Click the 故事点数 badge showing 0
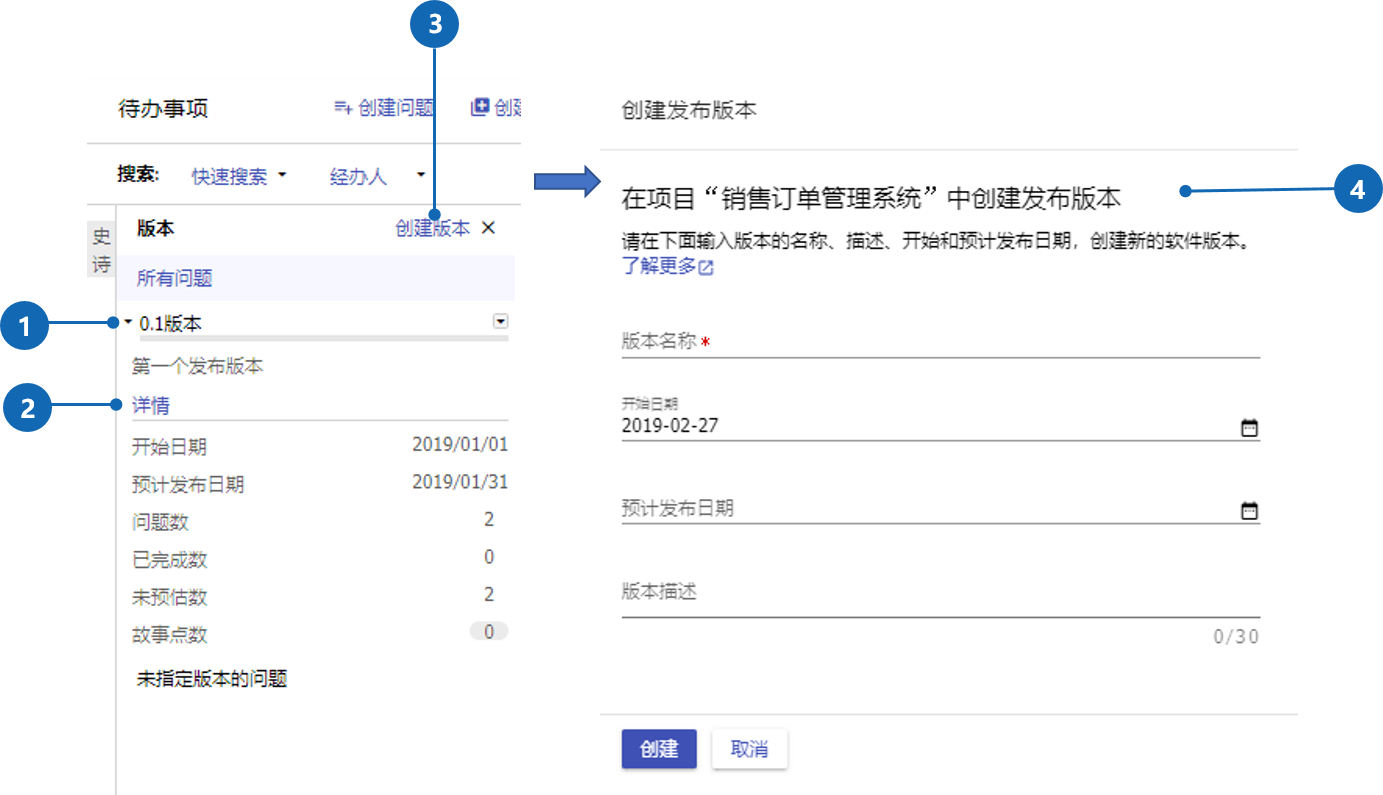The width and height of the screenshot is (1383, 795). 489,632
